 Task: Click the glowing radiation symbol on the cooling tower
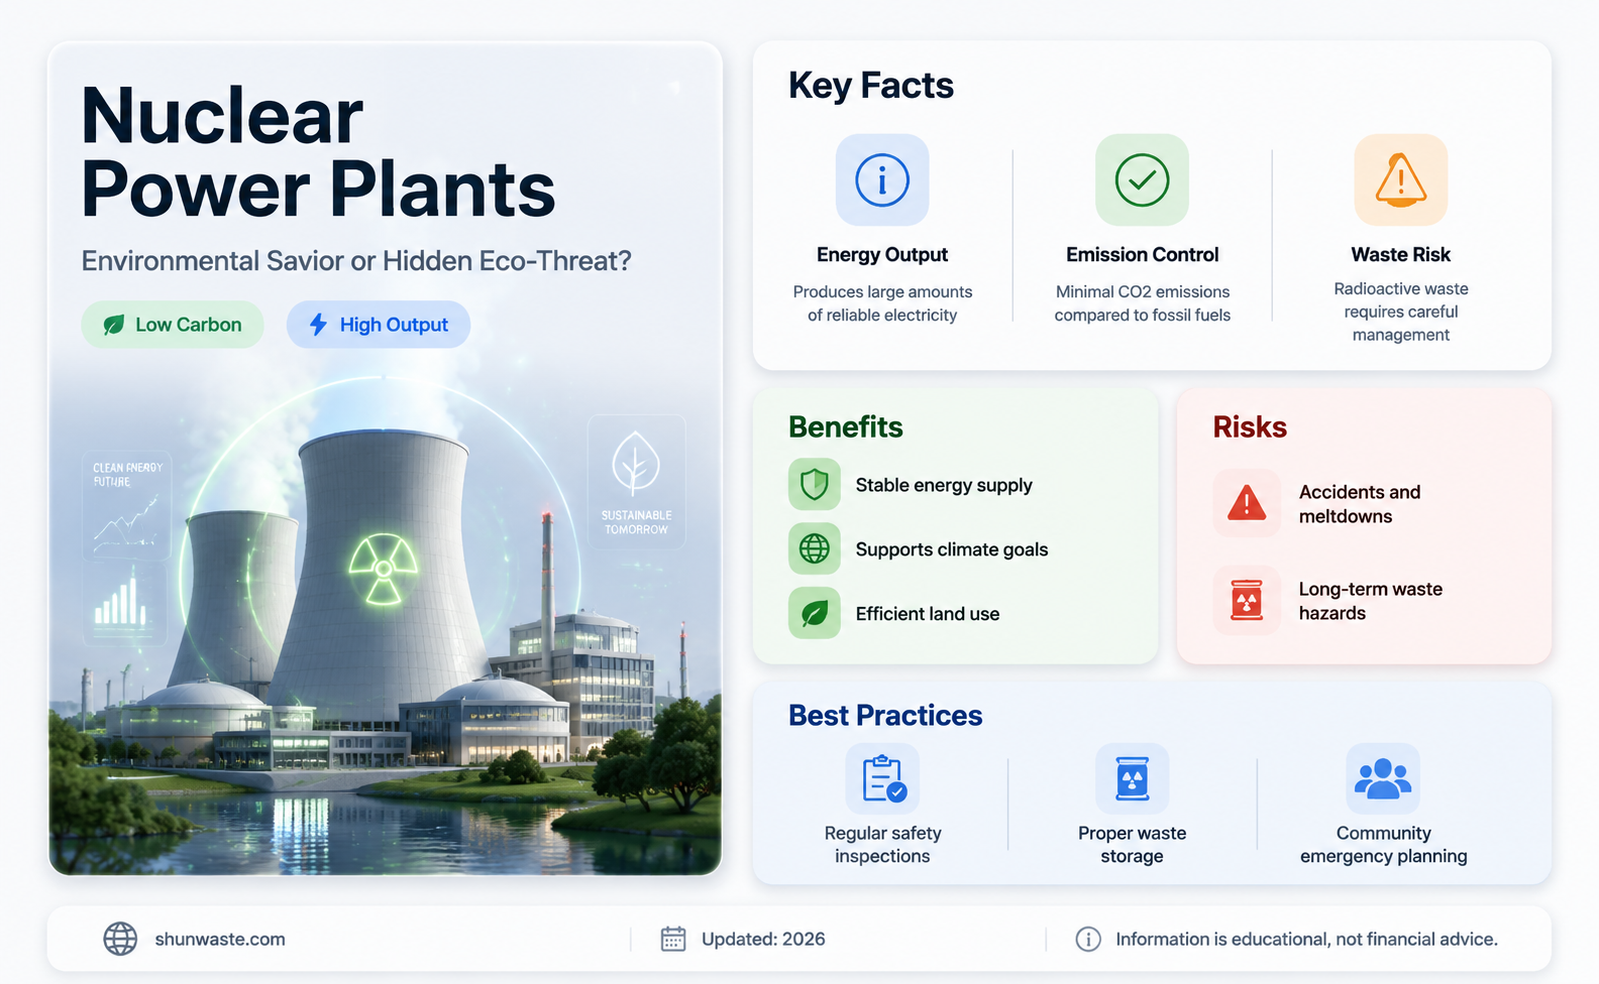click(382, 569)
